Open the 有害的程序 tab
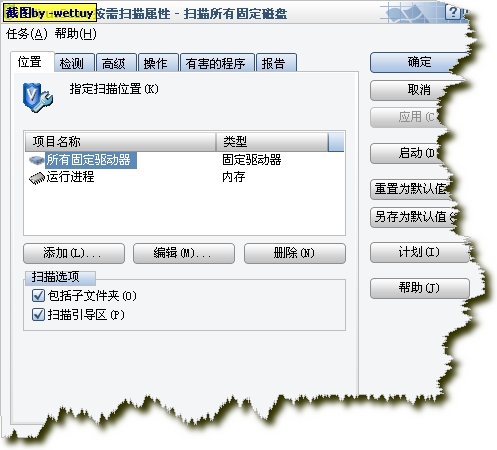497x450 pixels. coord(217,63)
